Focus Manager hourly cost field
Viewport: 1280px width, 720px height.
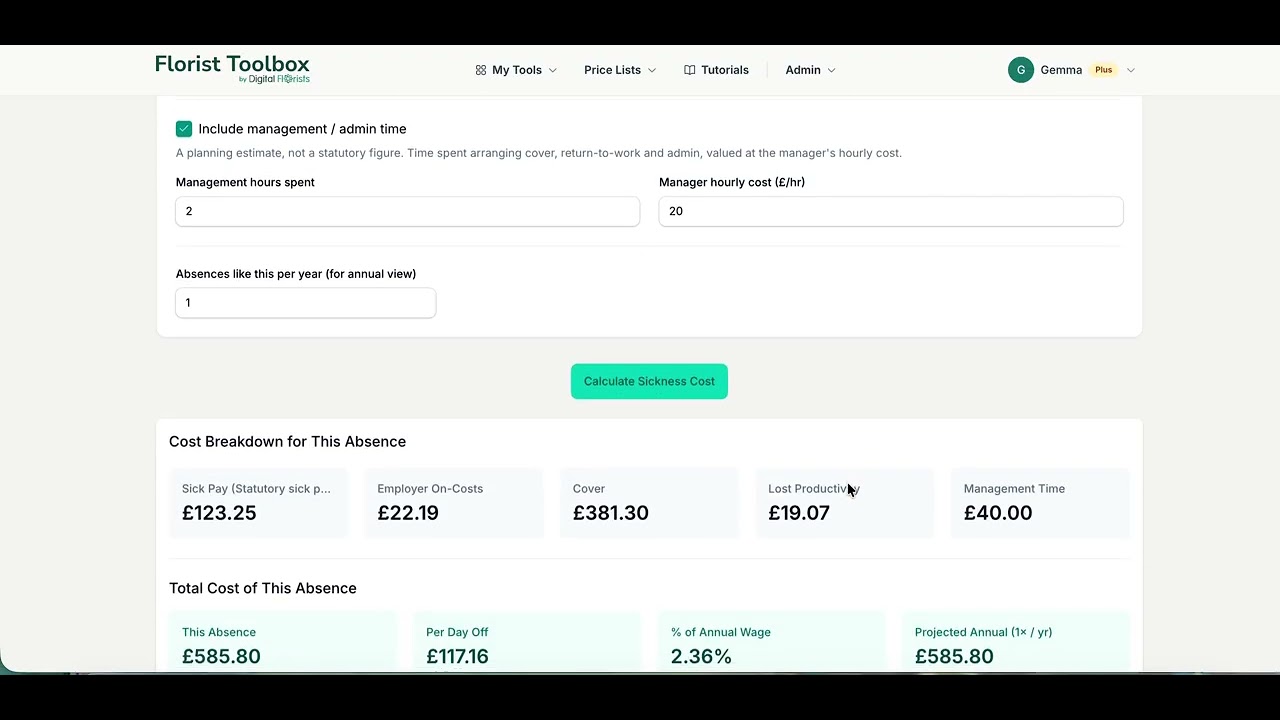point(891,211)
